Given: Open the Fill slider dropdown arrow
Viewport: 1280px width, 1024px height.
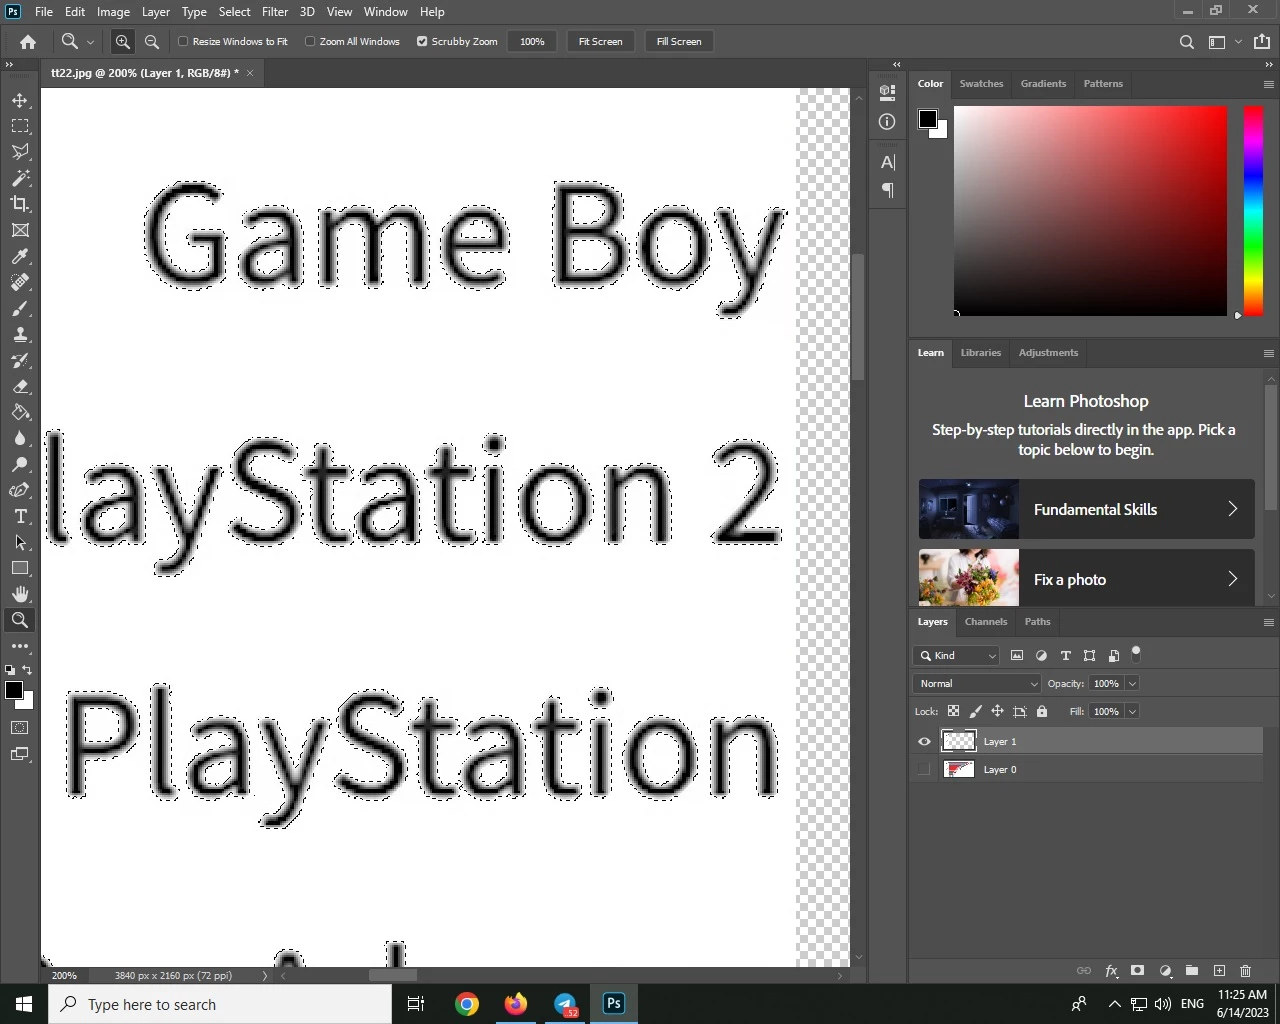Looking at the screenshot, I should point(1132,711).
